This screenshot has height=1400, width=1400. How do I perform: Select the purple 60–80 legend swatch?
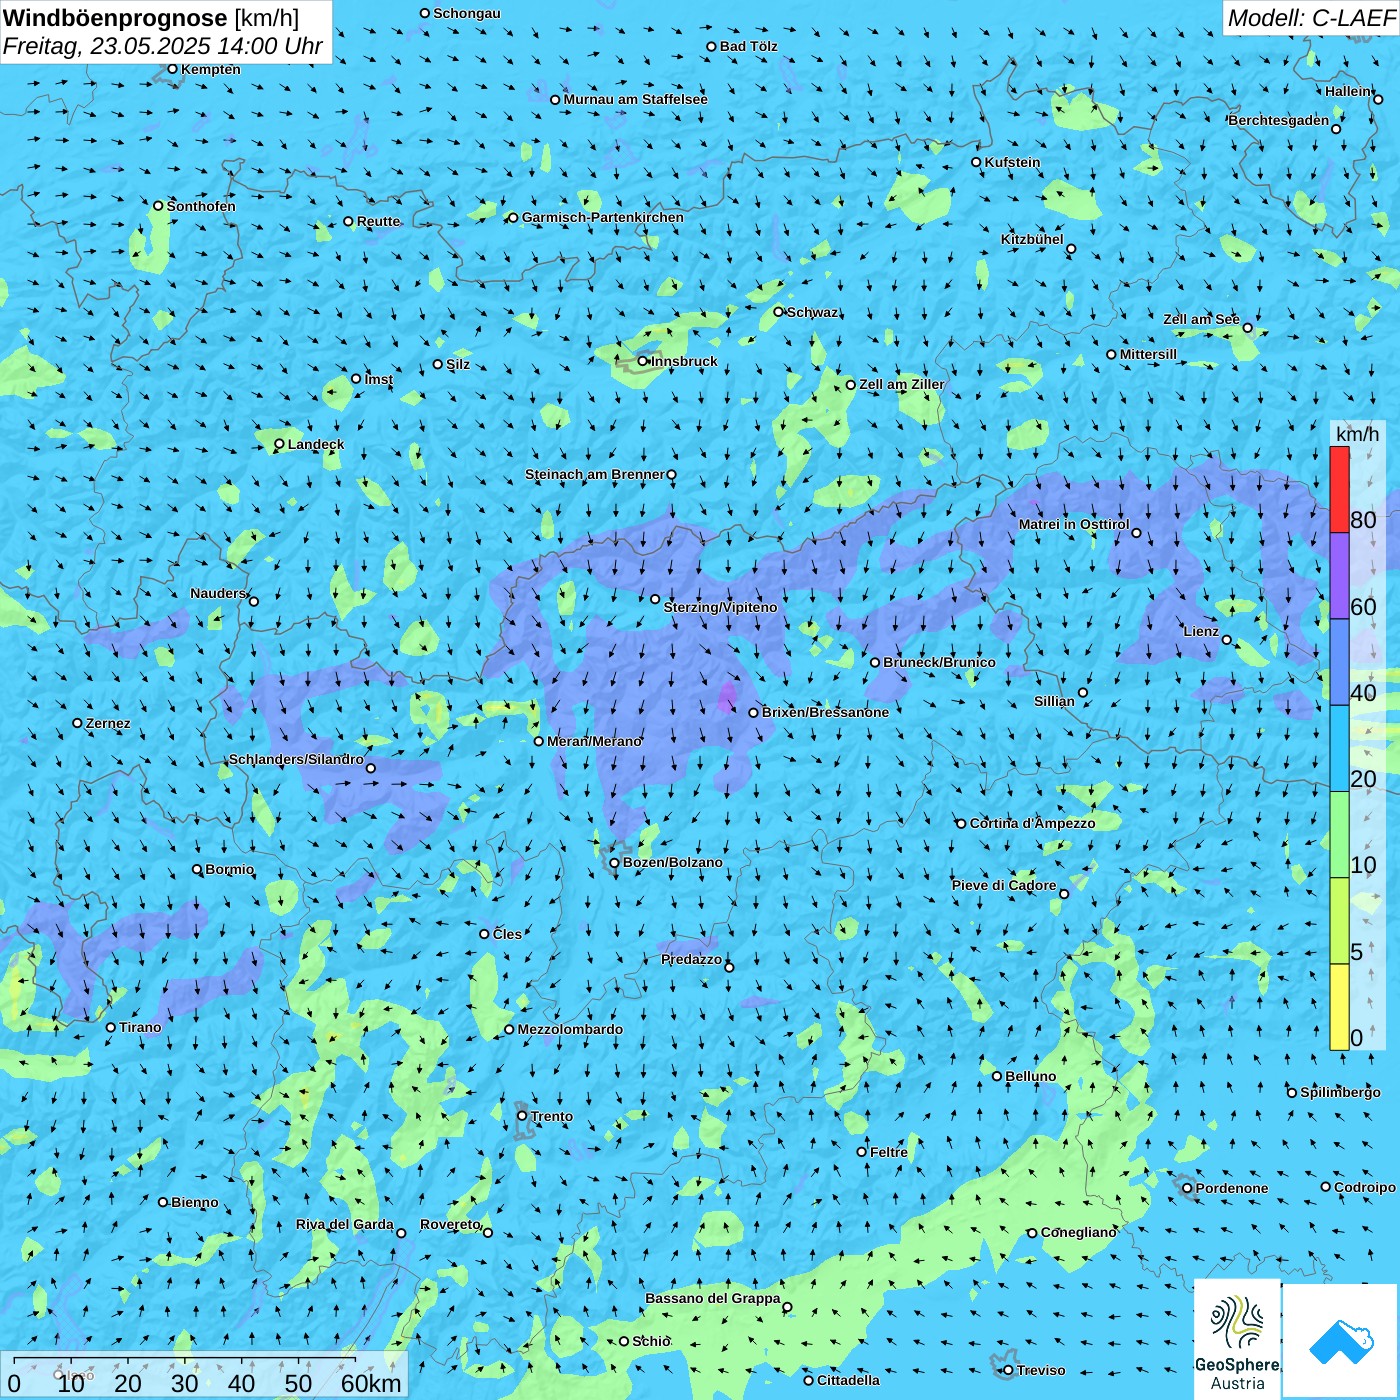[x=1339, y=575]
